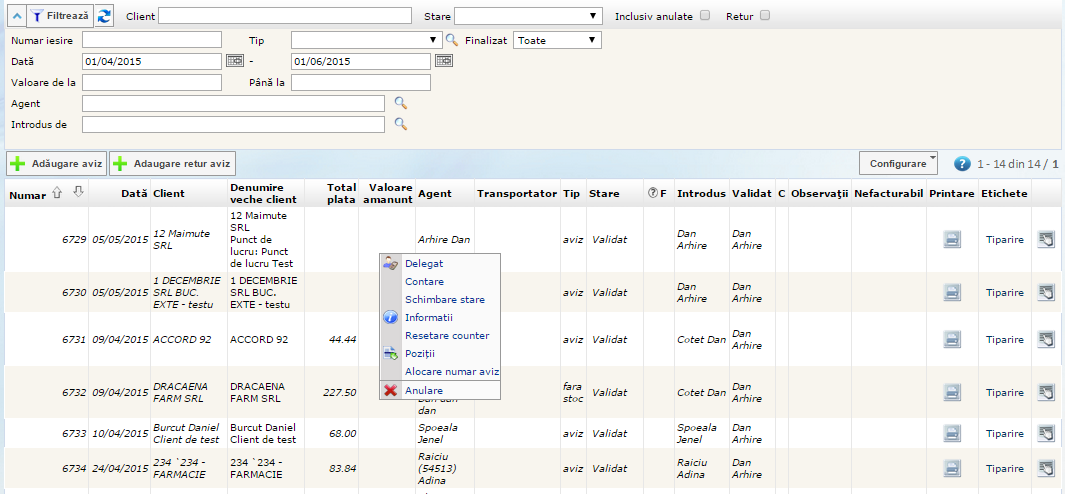1065x494 pixels.
Task: Sort Numar column ascending with up arrow
Action: coord(57,193)
